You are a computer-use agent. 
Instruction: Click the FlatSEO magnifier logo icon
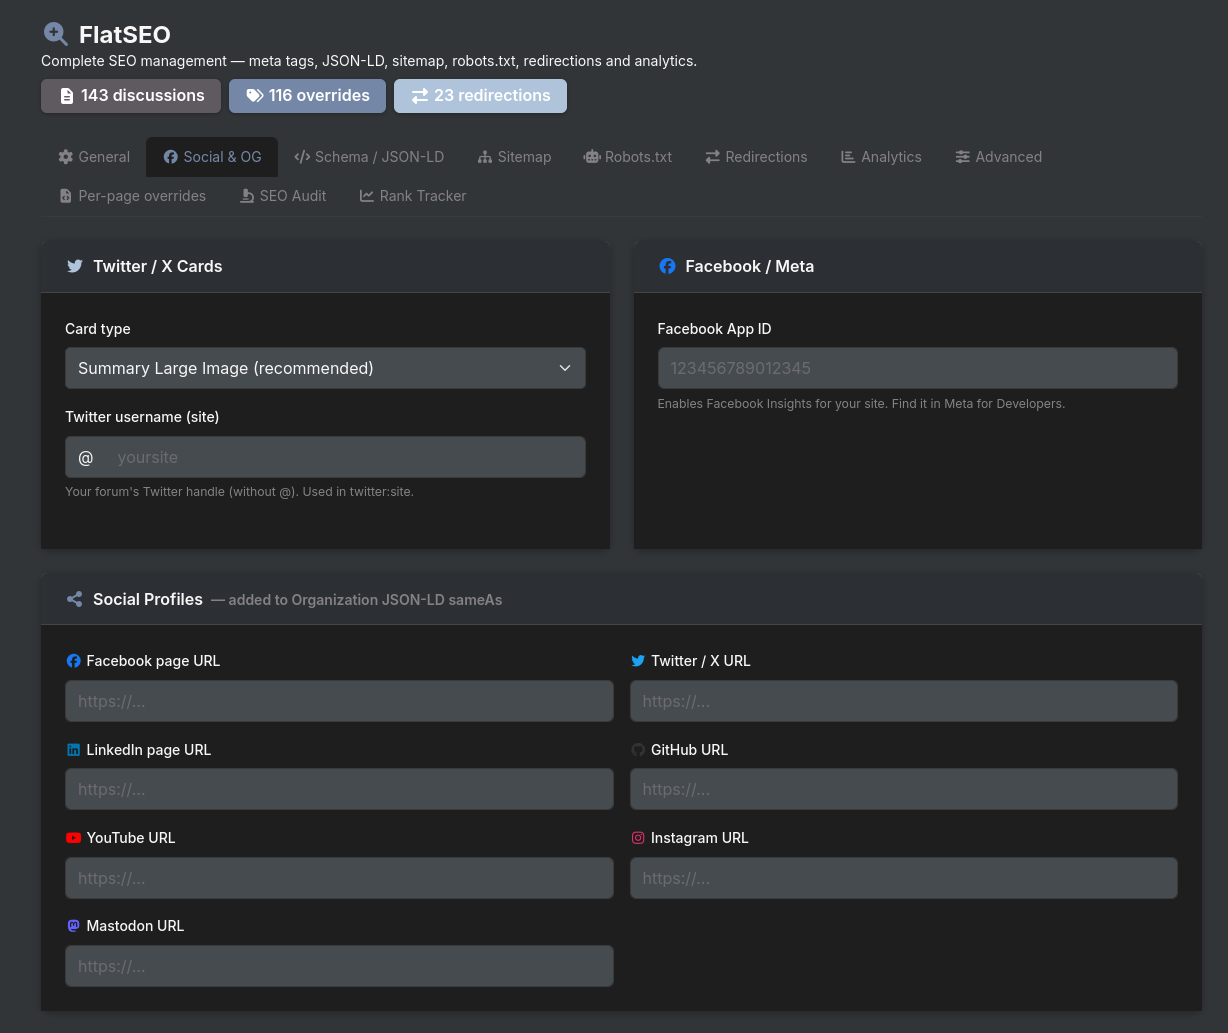click(55, 34)
